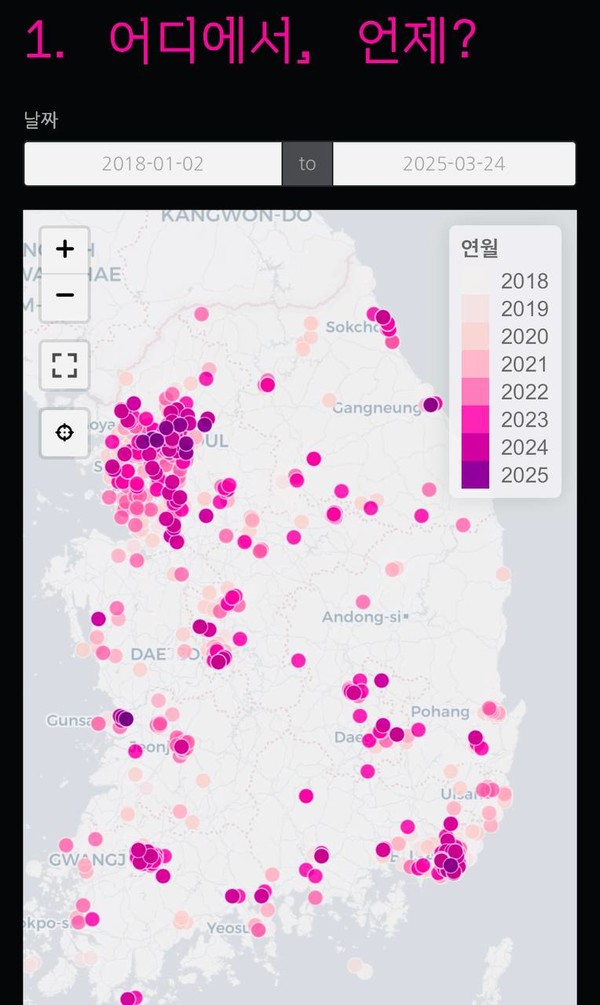Click the 'Gangneung' map label
Viewport: 600px width, 1005px height.
(376, 408)
